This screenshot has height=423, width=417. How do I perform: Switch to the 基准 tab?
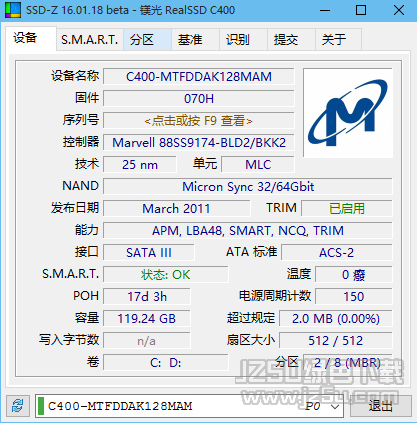tap(195, 40)
